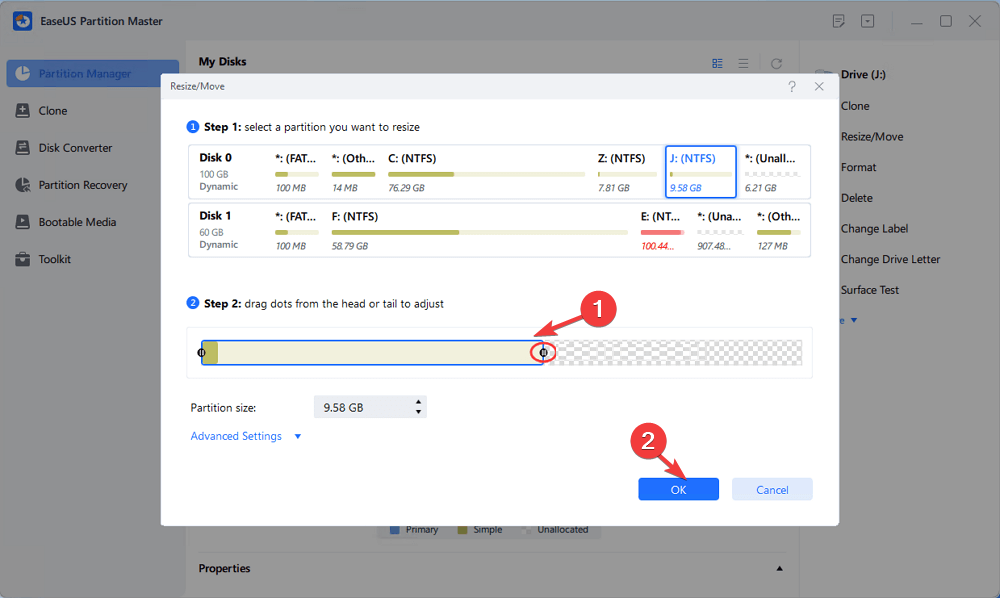Choose Change Drive Letter option

(x=890, y=259)
